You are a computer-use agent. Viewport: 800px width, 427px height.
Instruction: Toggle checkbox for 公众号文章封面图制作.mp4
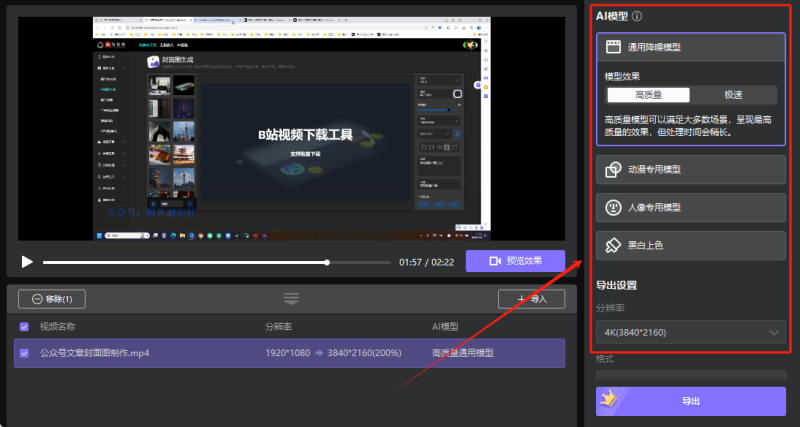coord(24,353)
